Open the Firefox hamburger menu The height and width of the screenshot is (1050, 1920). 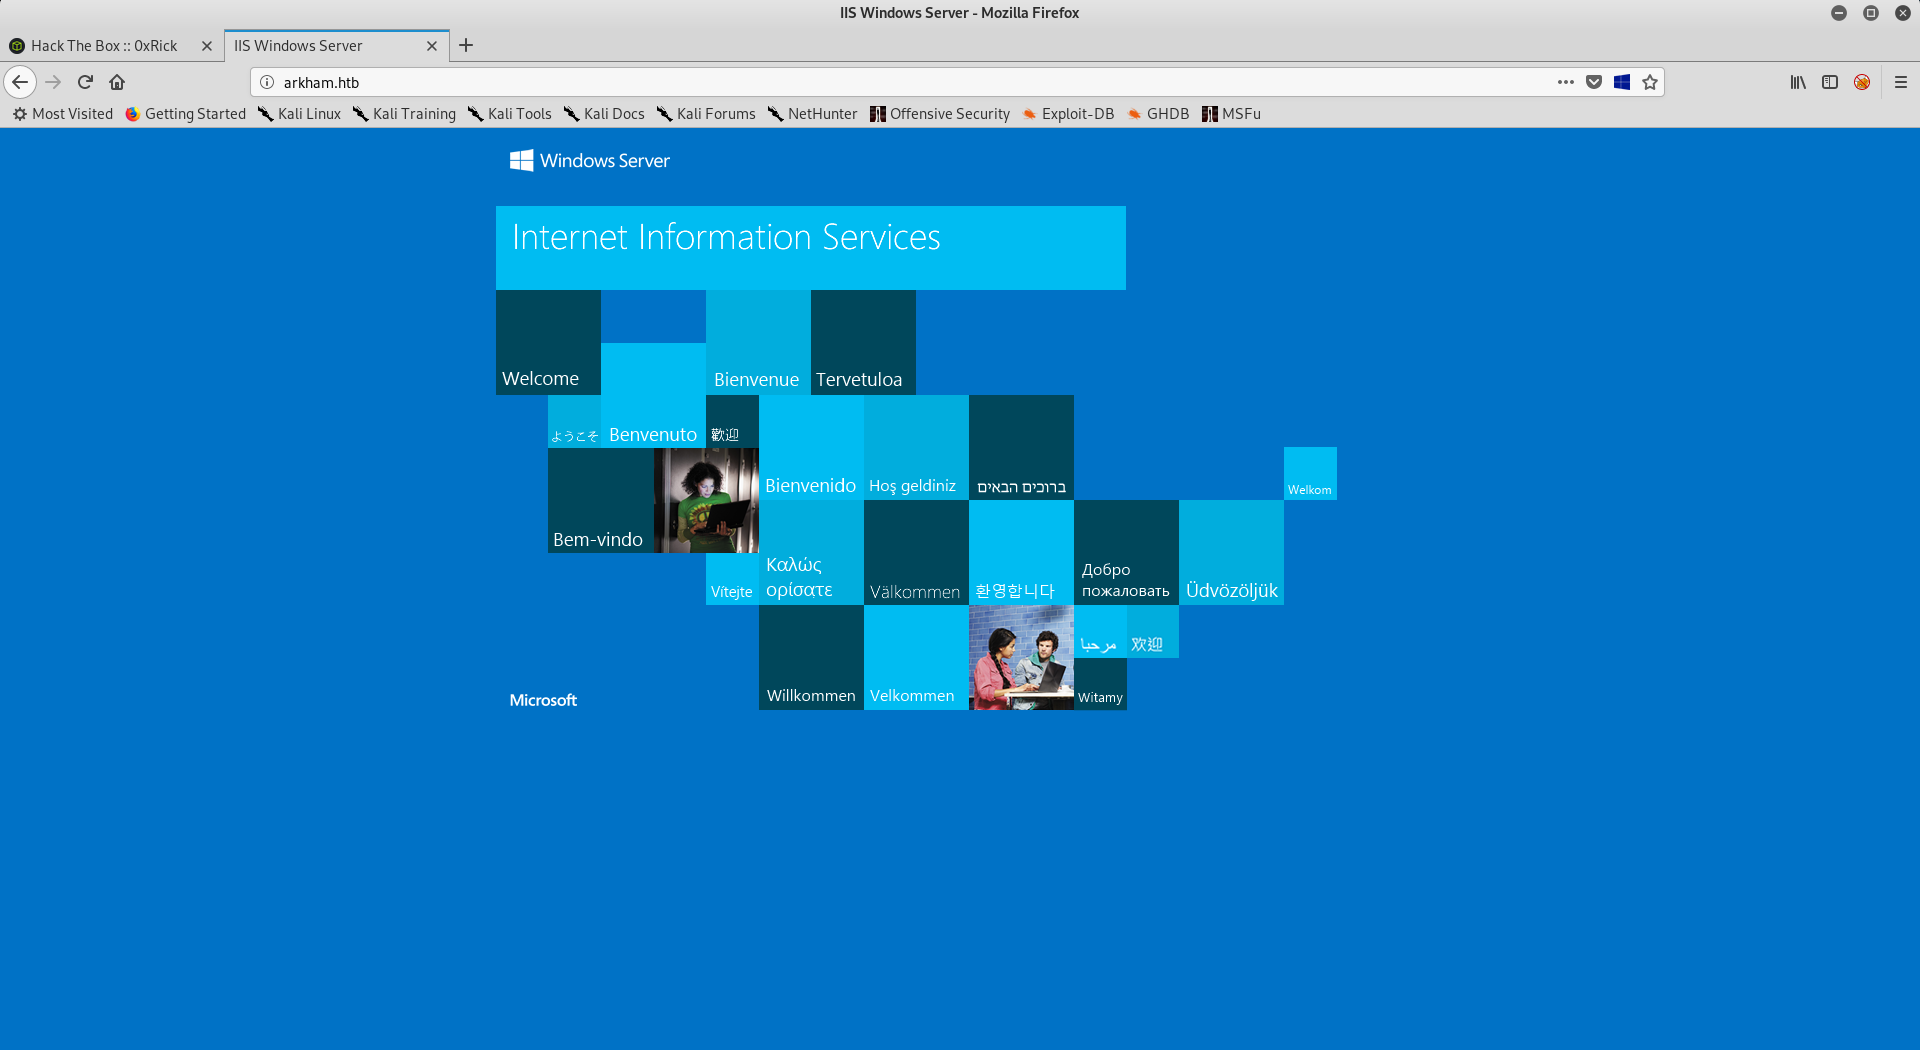coord(1901,82)
